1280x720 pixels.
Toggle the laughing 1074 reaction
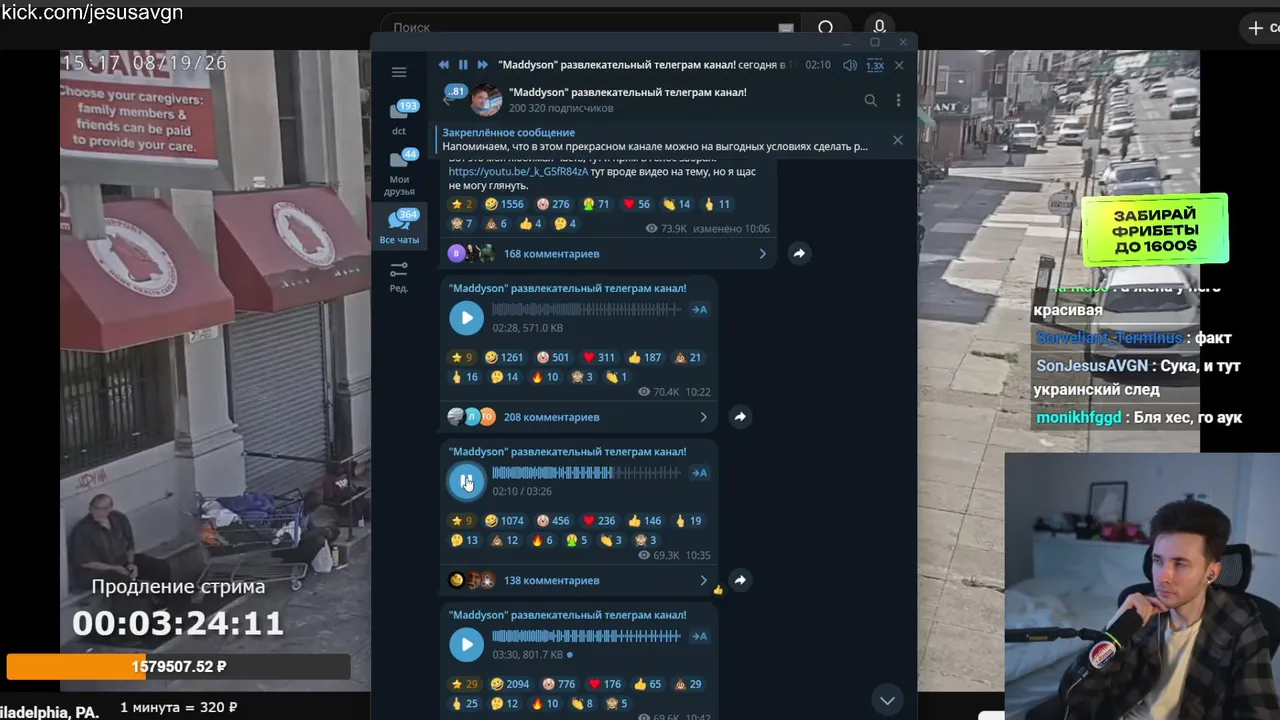coord(504,521)
